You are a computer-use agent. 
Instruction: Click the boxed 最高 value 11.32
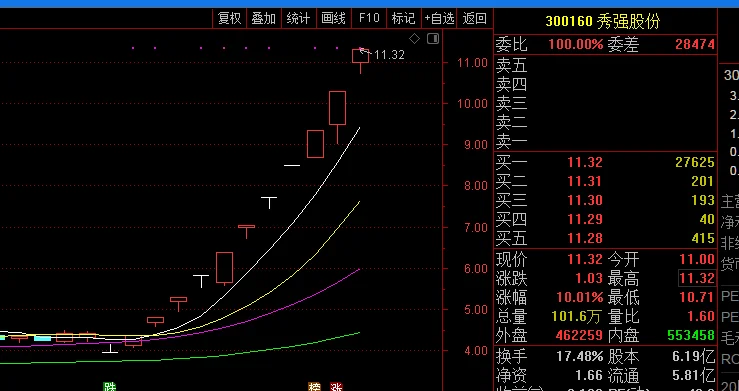(x=697, y=278)
